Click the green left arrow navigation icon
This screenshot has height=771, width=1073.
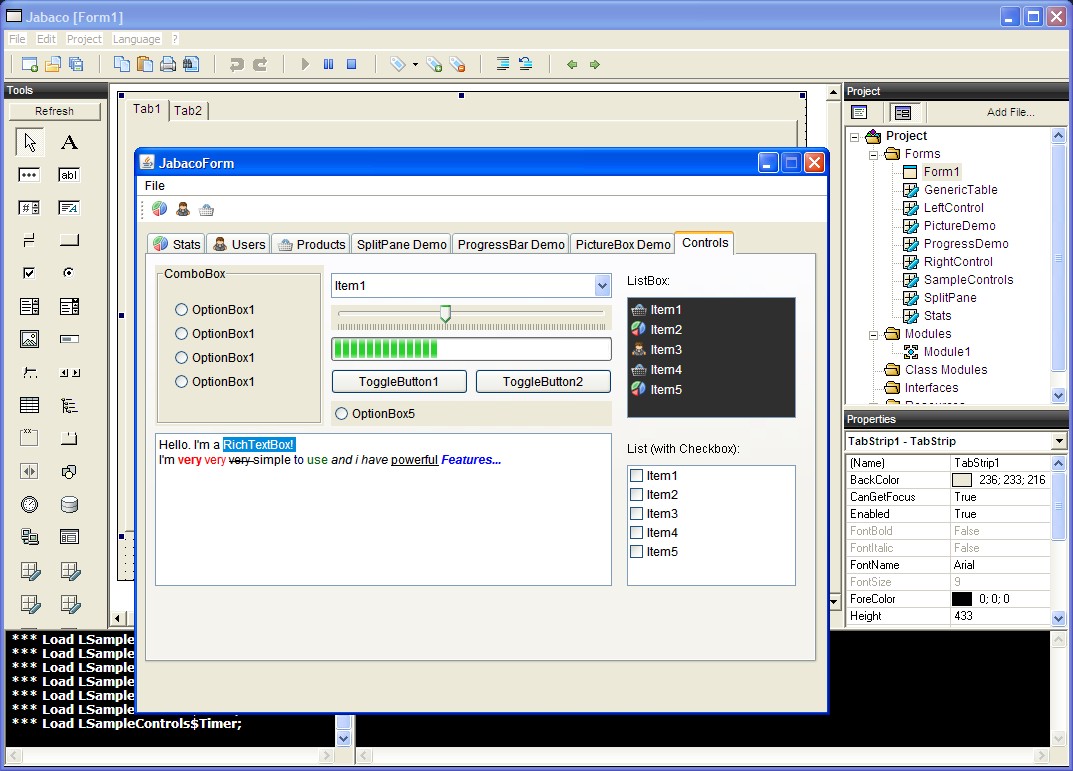(x=572, y=64)
